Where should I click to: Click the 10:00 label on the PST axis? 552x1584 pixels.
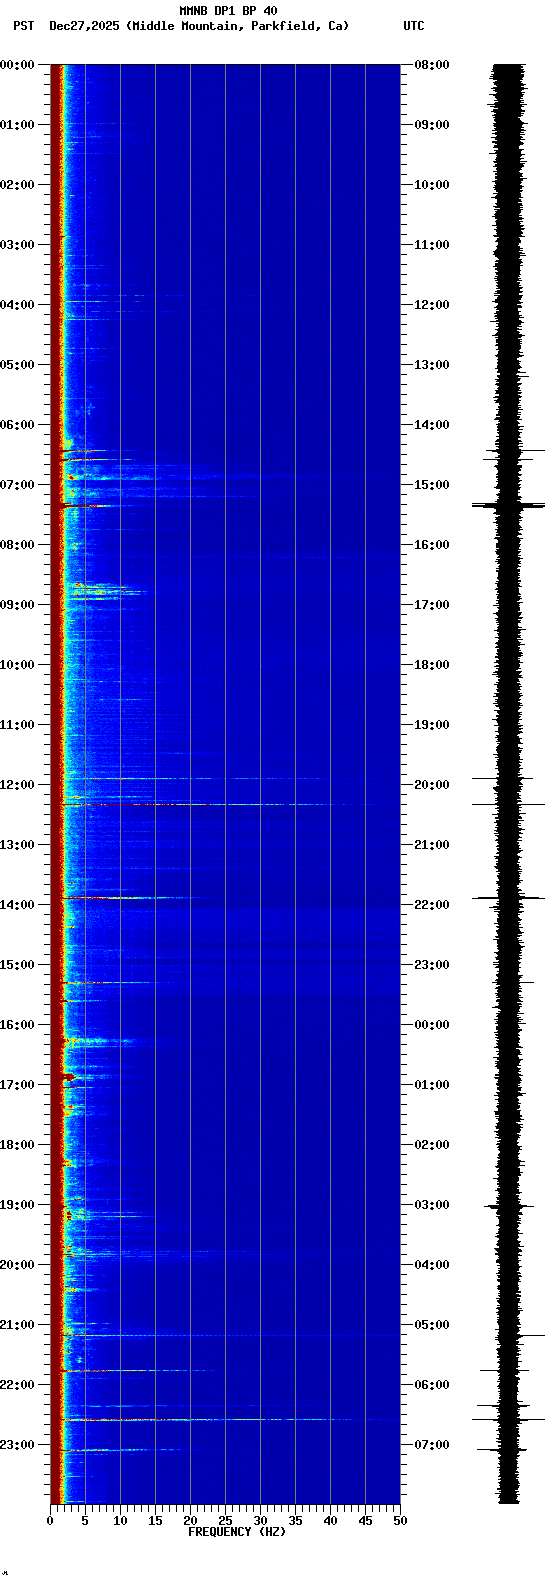tap(17, 665)
